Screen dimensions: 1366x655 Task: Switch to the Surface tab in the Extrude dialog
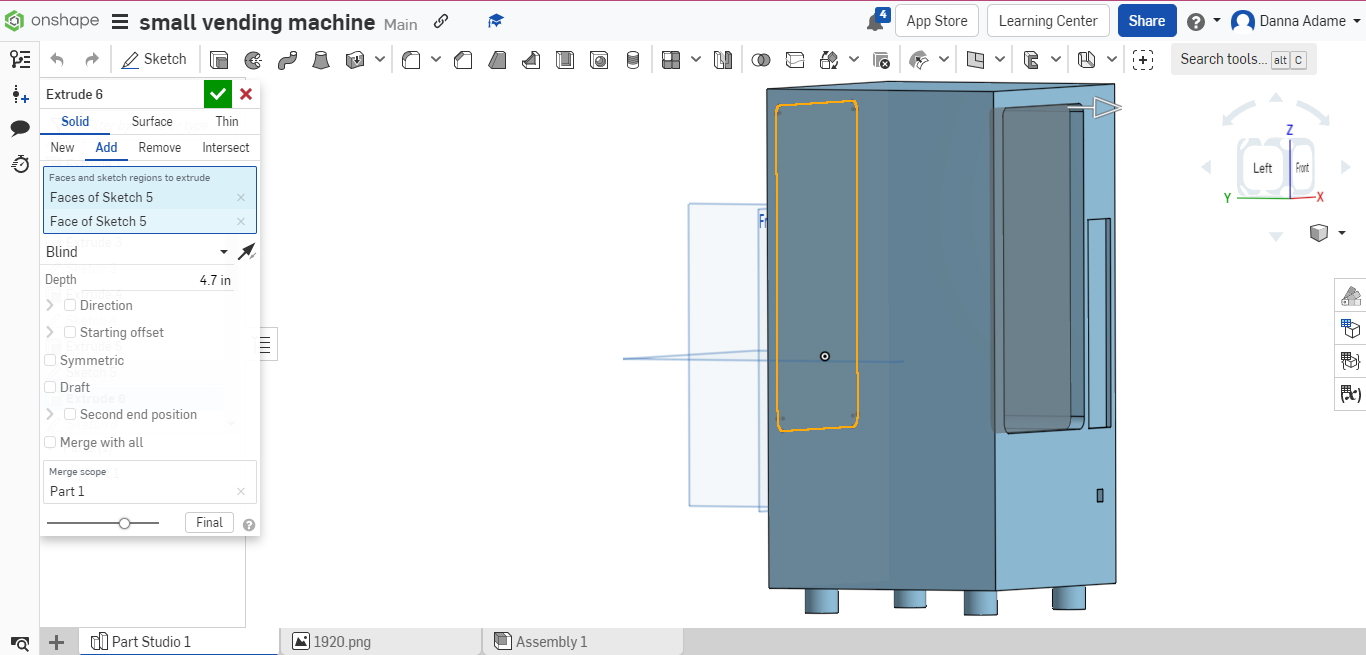(x=152, y=121)
